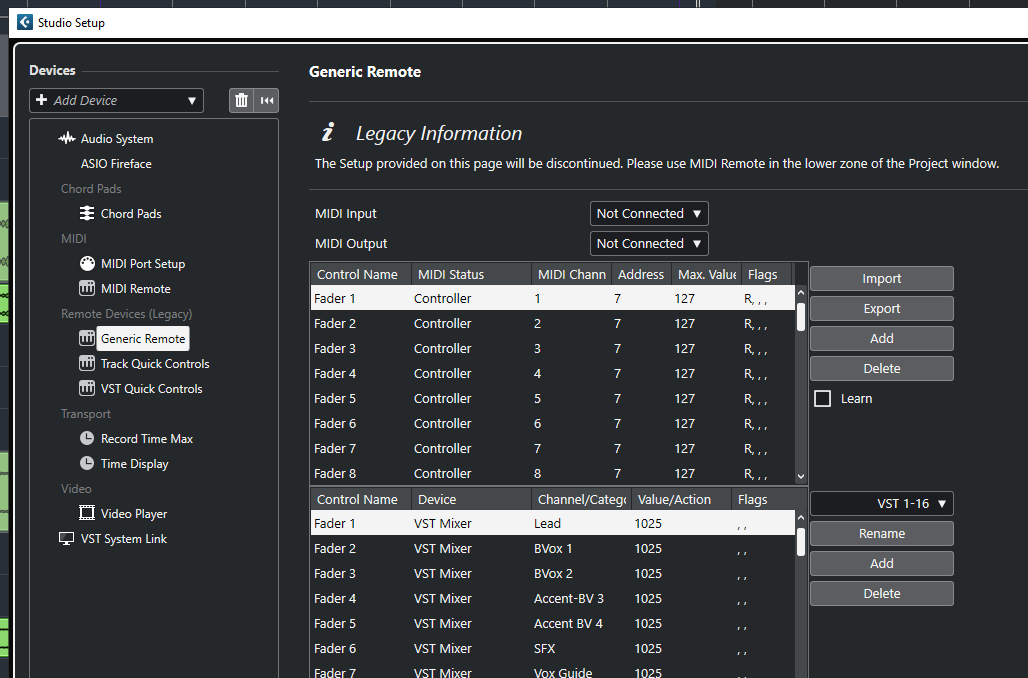This screenshot has height=678, width=1028.
Task: Click the Track Quick Controls icon
Action: coord(87,363)
